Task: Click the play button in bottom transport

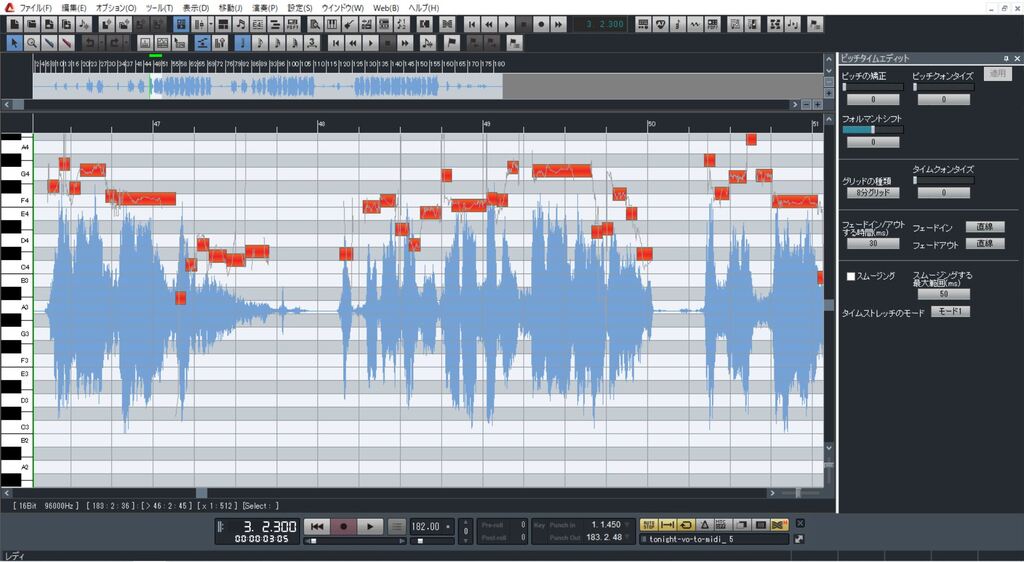Action: coord(370,526)
